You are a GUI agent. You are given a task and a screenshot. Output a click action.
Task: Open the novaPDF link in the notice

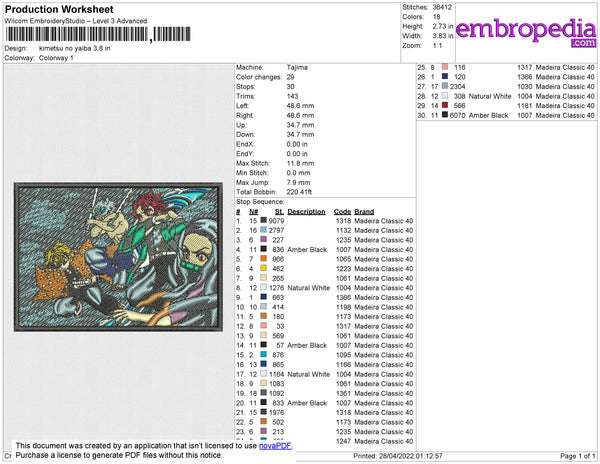pyautogui.click(x=275, y=446)
